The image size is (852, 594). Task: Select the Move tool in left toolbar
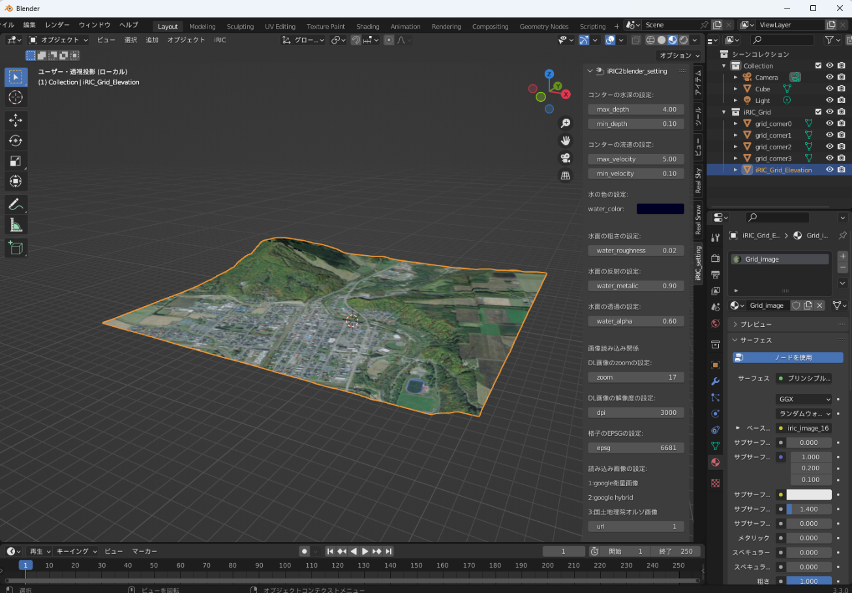16,119
